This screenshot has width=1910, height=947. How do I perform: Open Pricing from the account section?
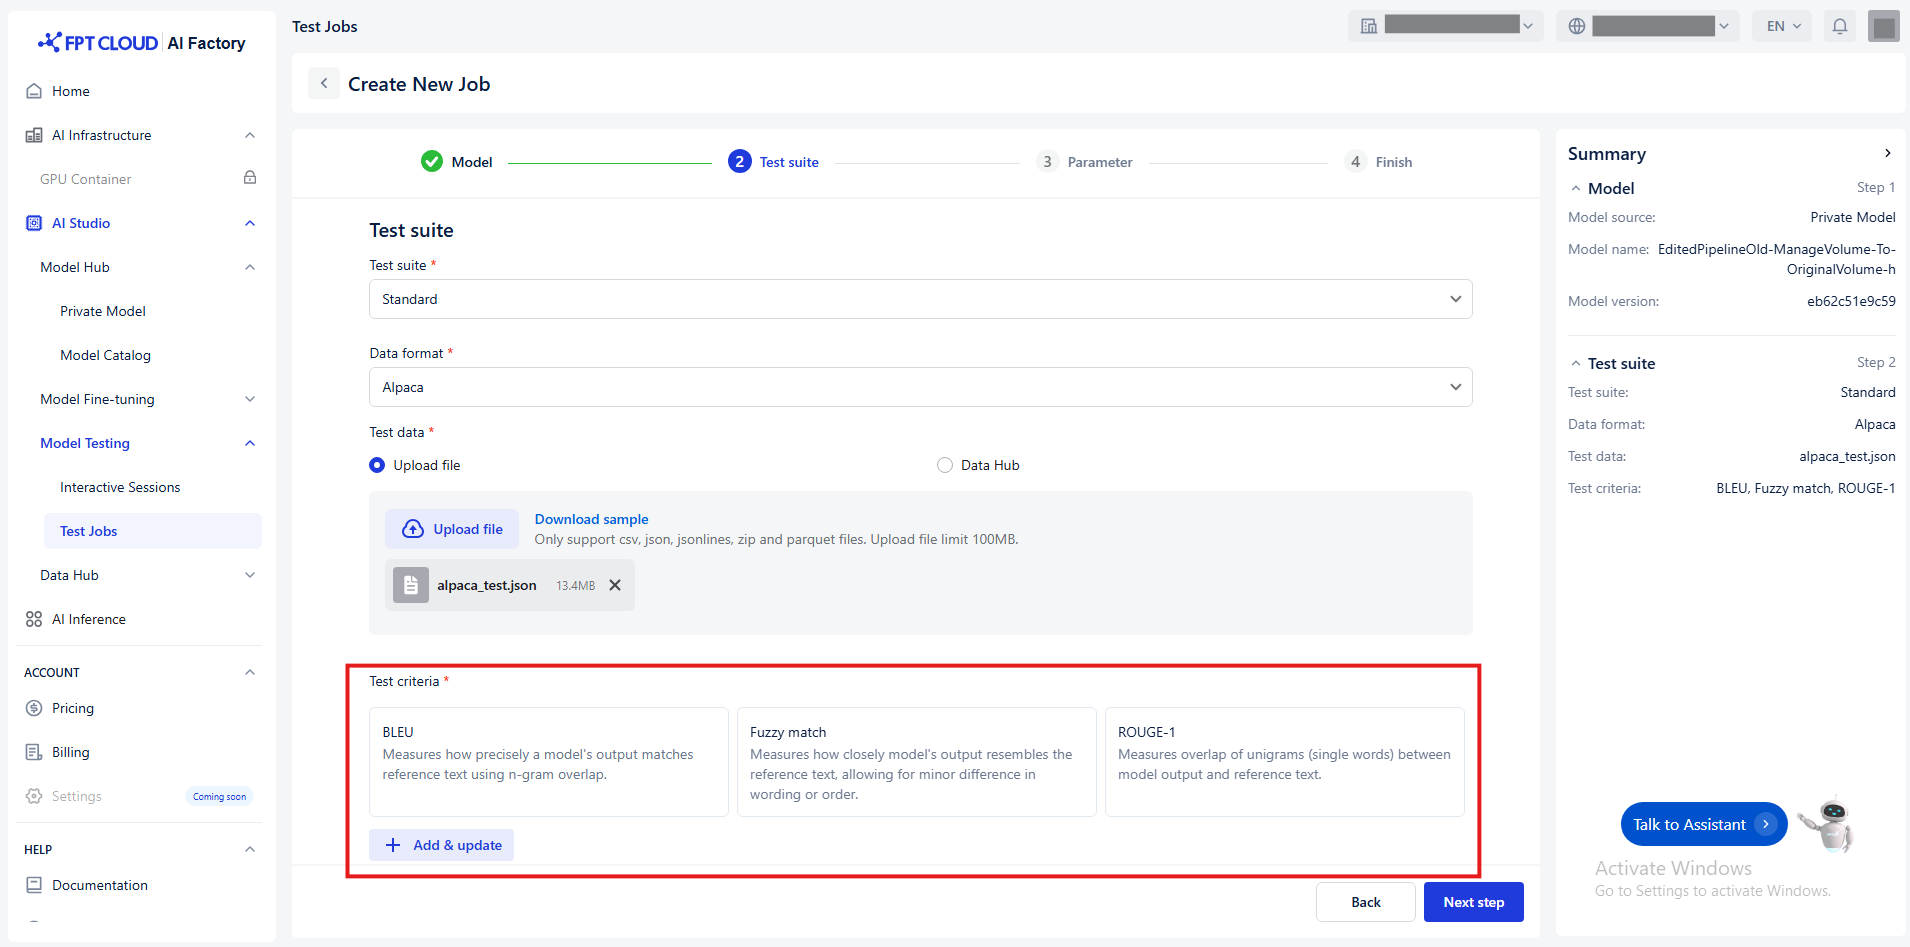pos(73,708)
